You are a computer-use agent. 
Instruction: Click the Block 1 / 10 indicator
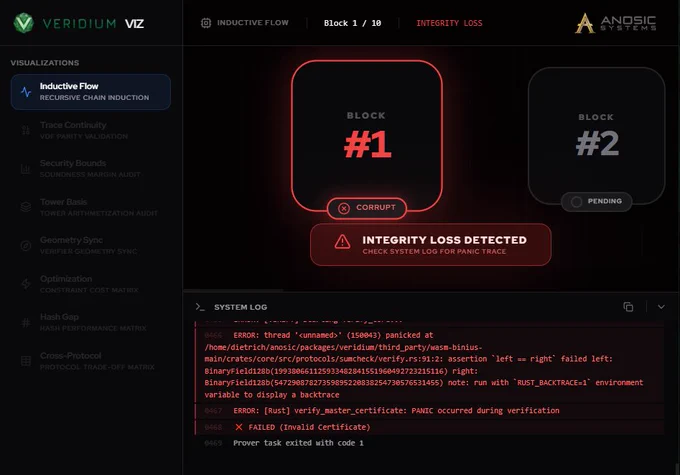[x=352, y=23]
